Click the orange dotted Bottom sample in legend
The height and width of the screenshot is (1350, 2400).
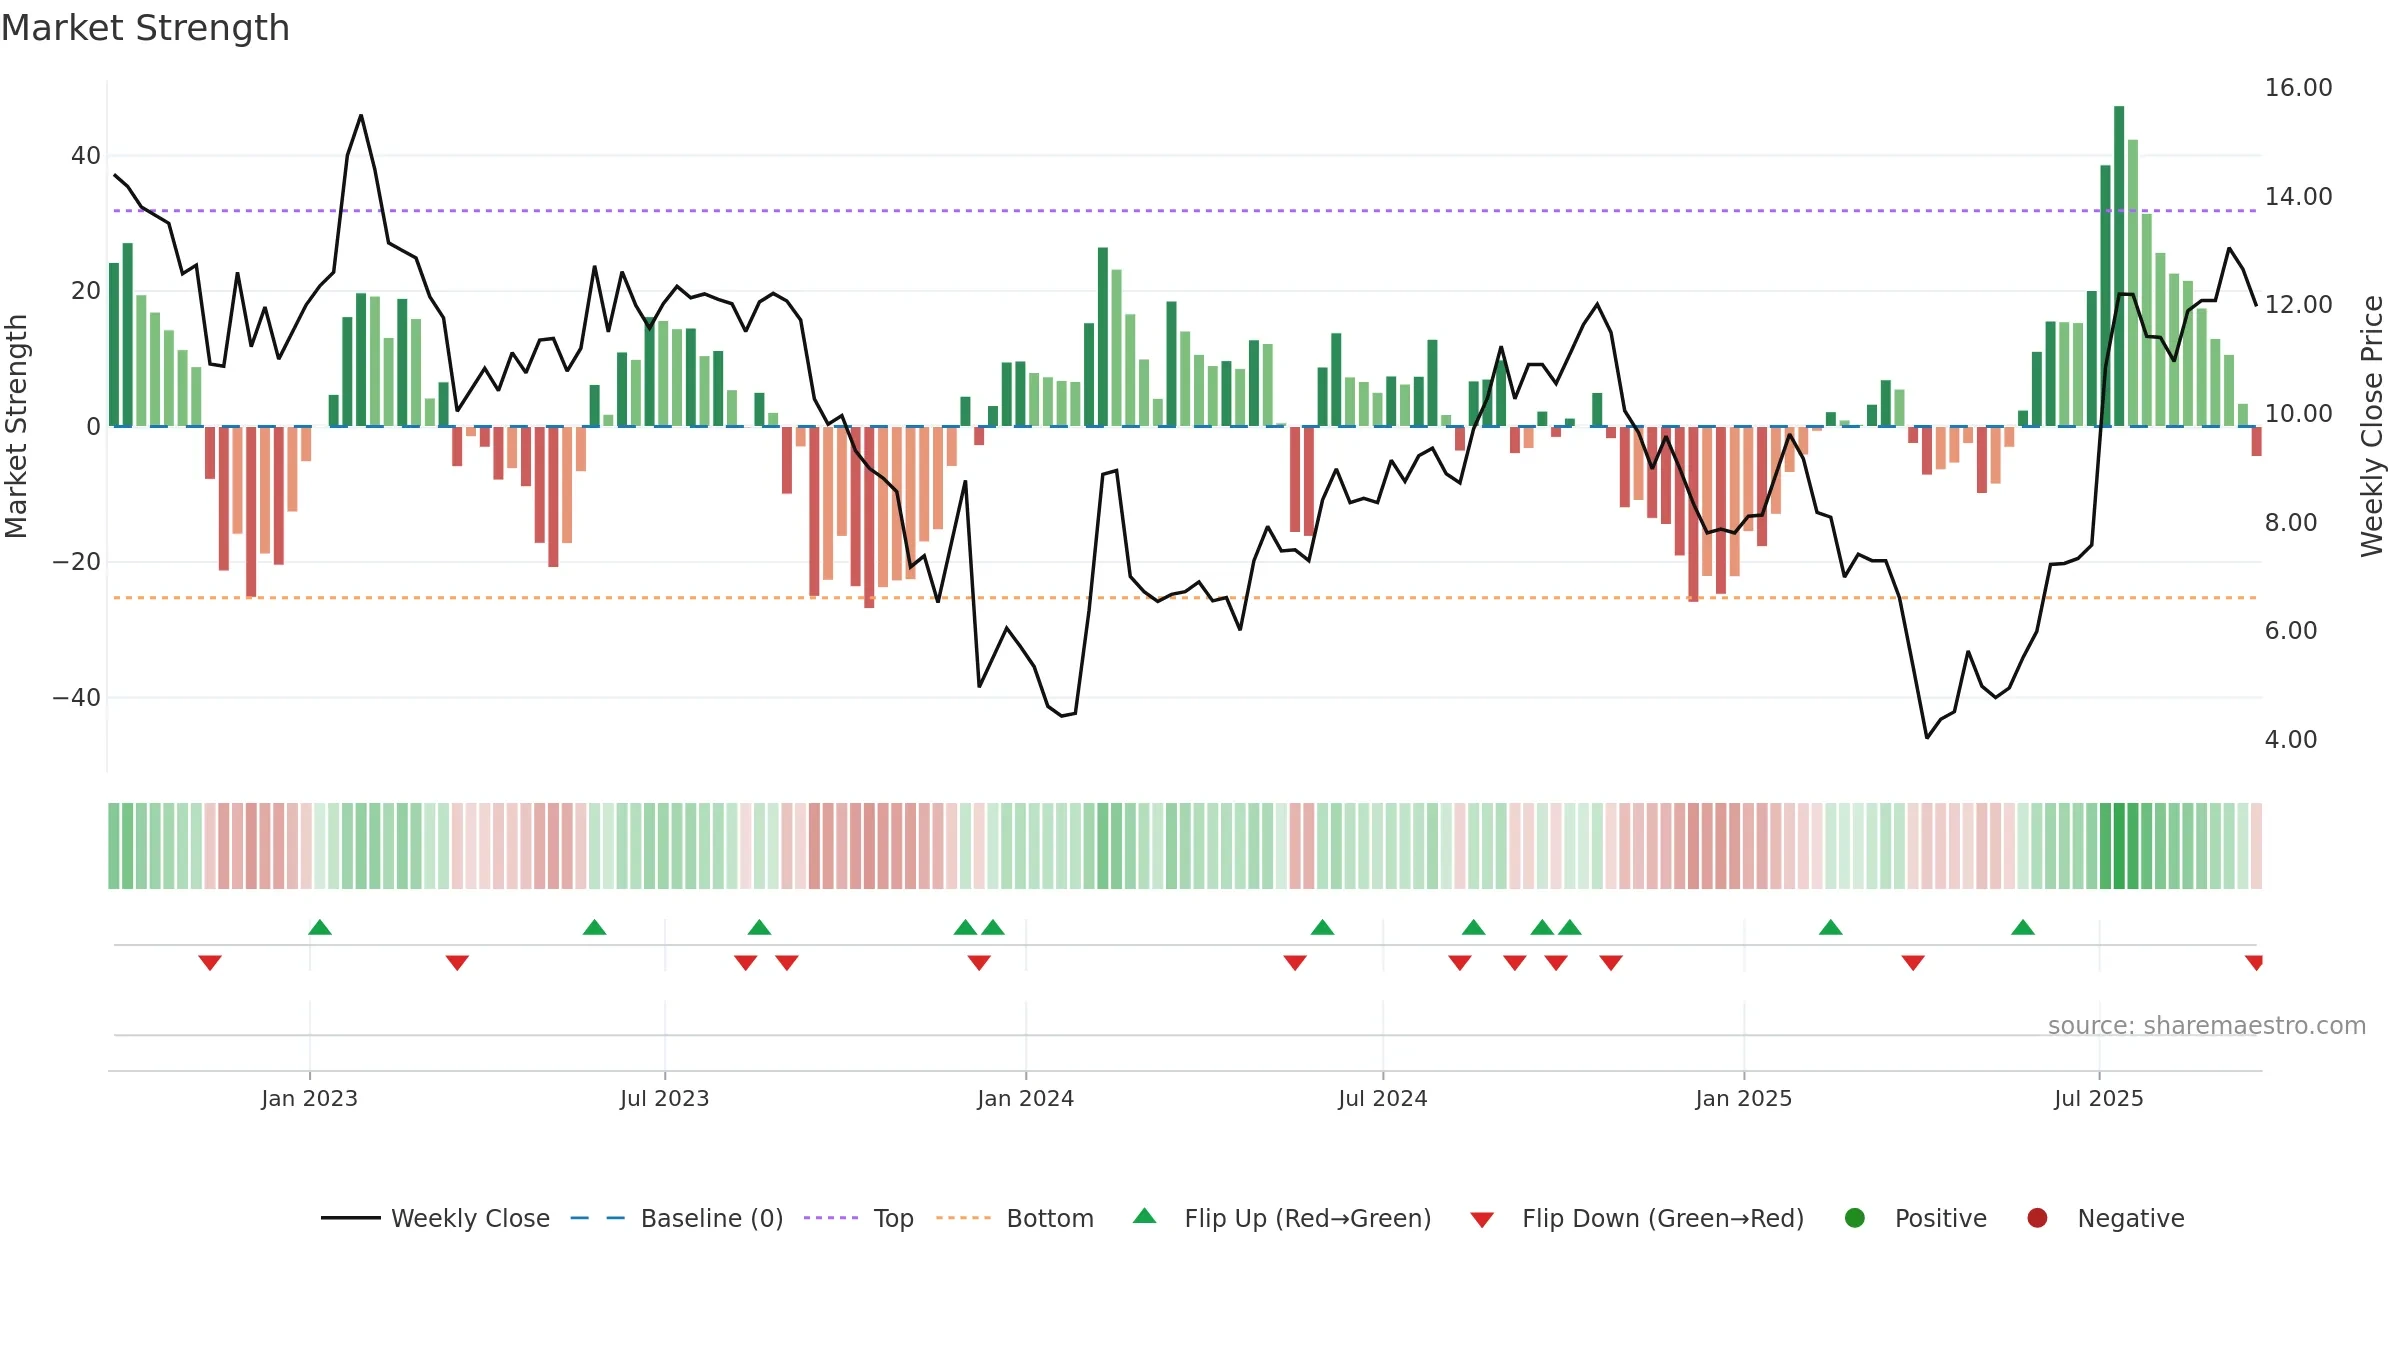pos(964,1218)
